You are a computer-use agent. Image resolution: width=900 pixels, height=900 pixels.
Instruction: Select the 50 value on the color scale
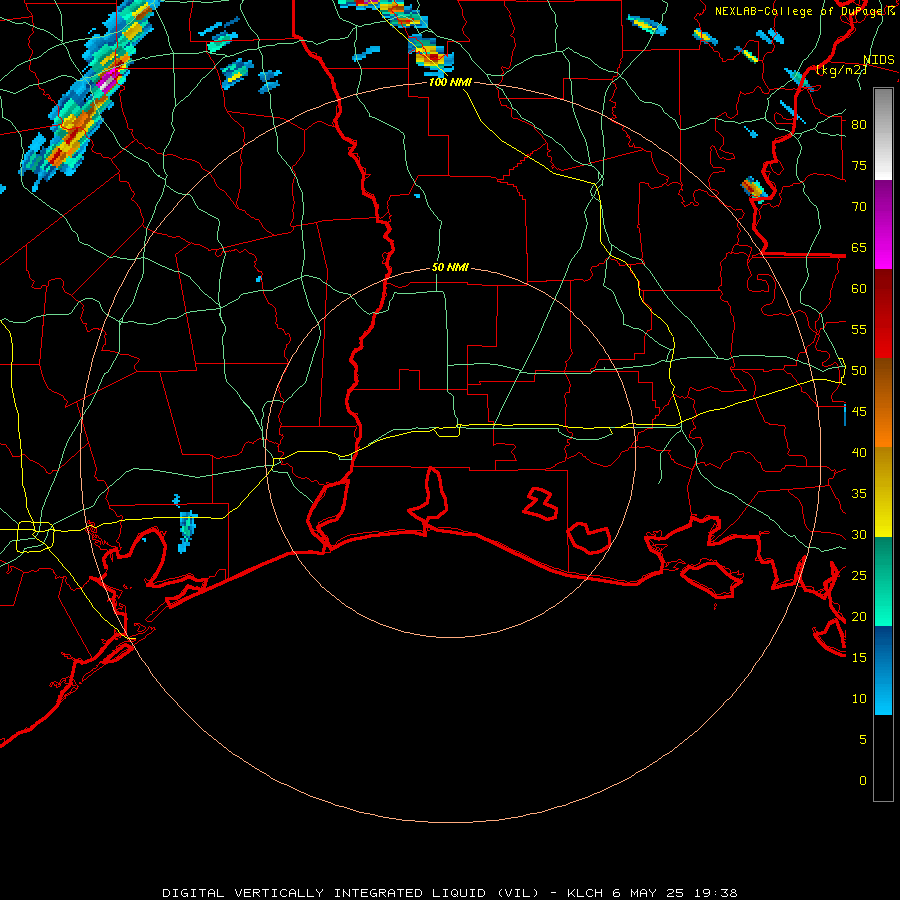click(x=859, y=371)
